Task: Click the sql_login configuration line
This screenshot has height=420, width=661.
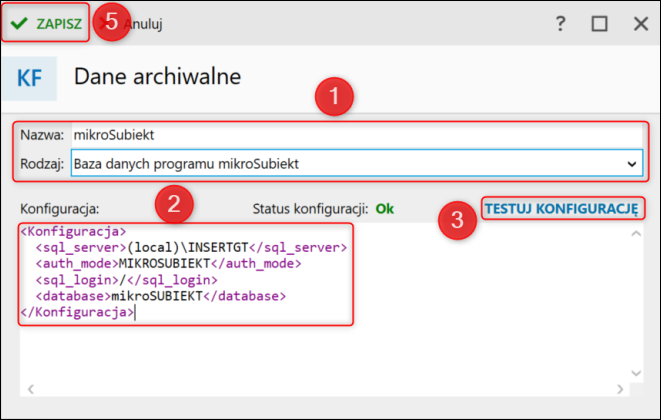Action: [126, 280]
